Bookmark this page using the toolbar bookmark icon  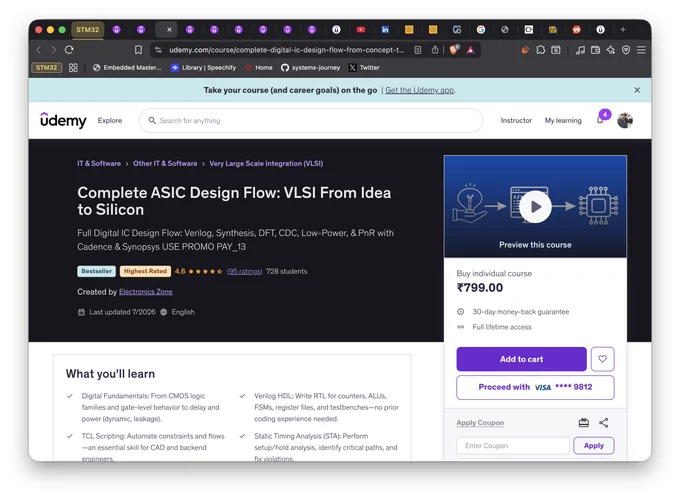[x=138, y=50]
